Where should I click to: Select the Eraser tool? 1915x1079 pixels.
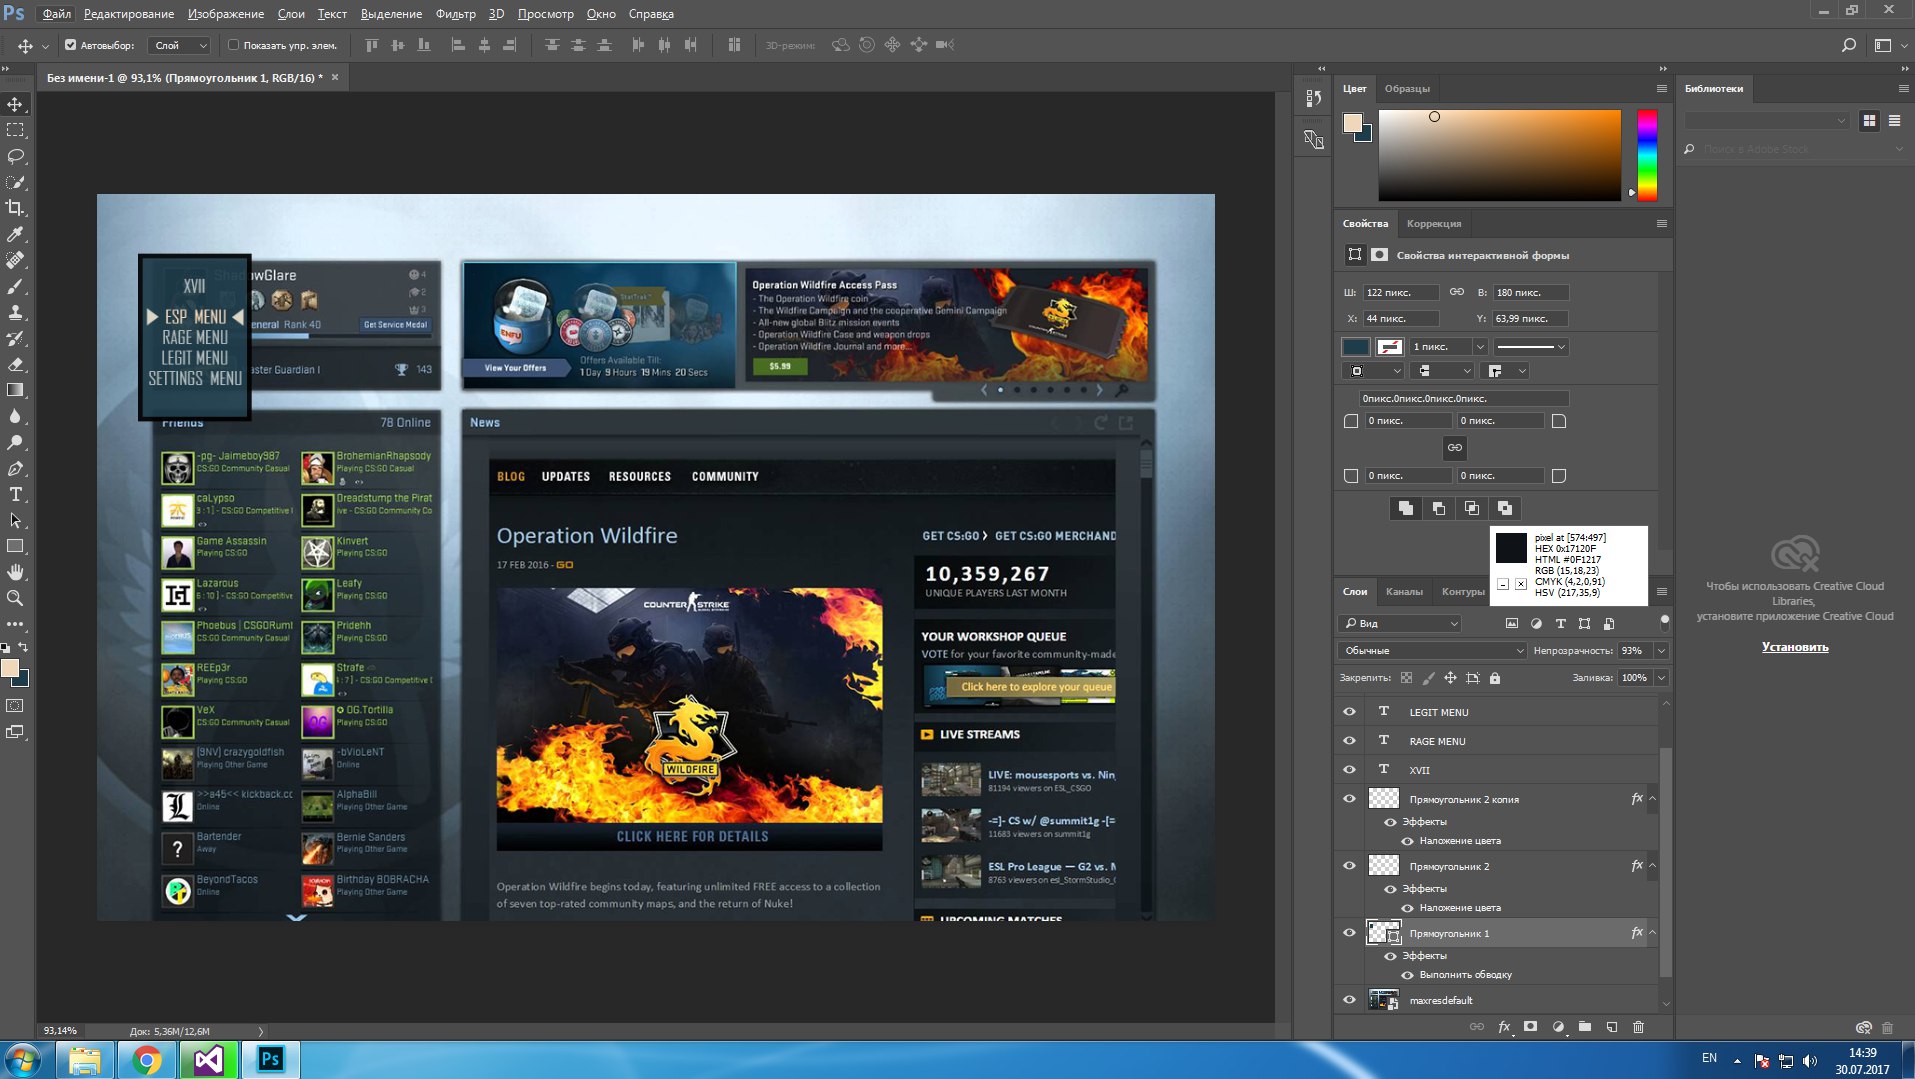[15, 364]
